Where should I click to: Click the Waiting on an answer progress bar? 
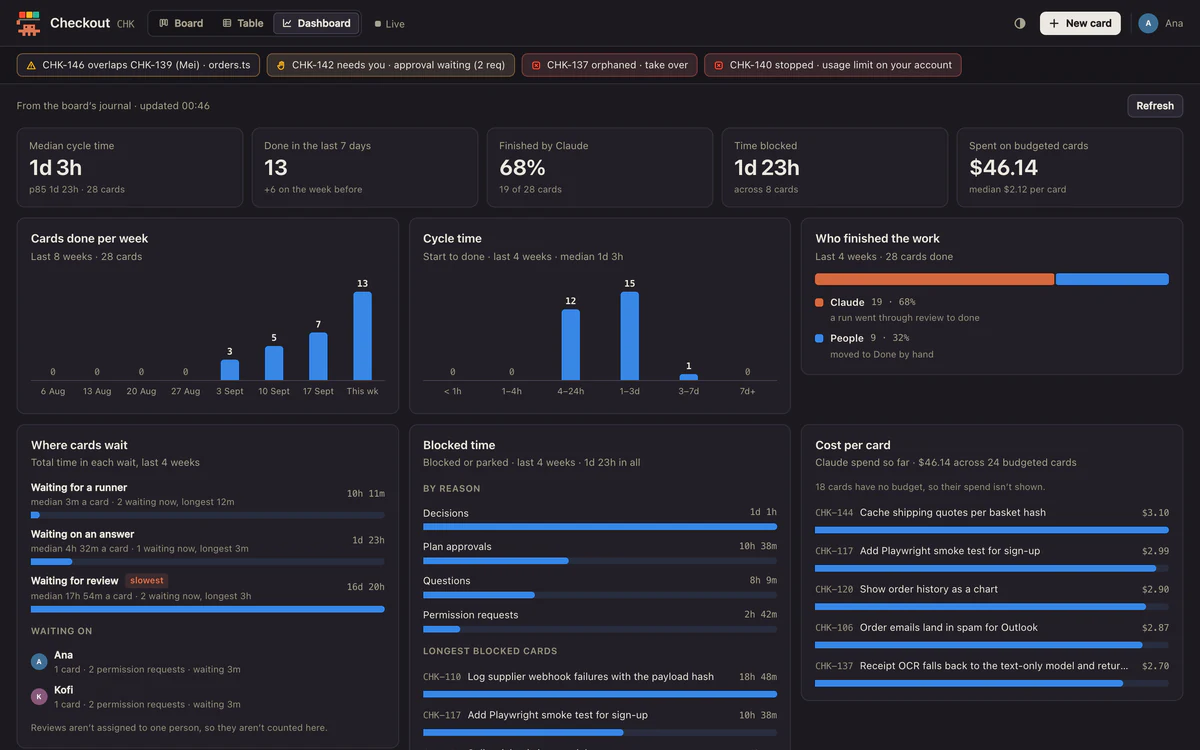pyautogui.click(x=208, y=562)
